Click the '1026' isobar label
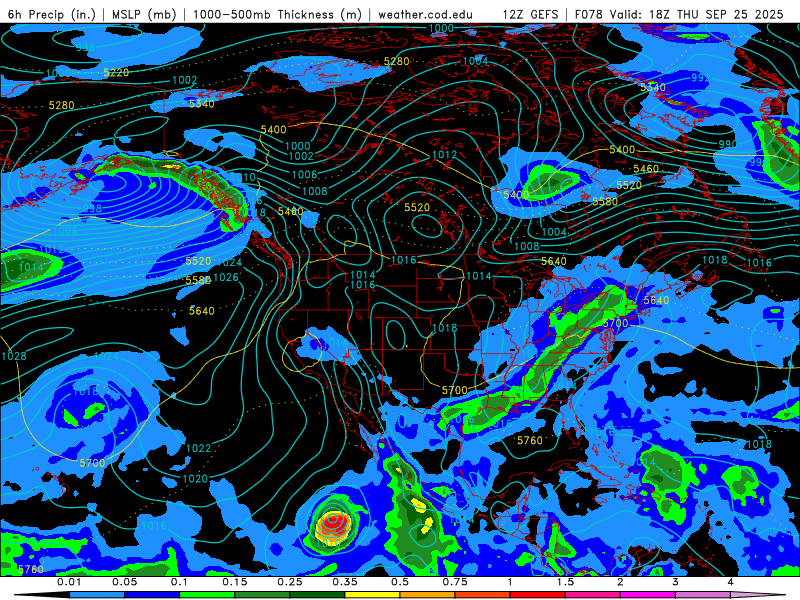The height and width of the screenshot is (600, 800). click(226, 277)
